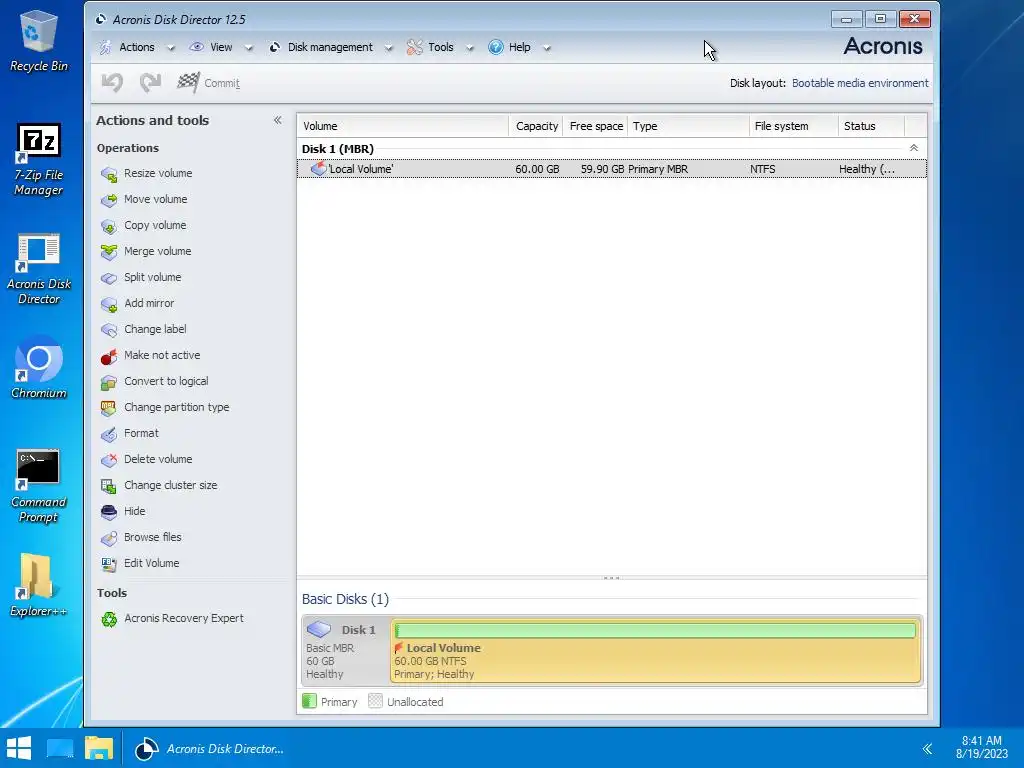Viewport: 1024px width, 768px height.
Task: Sort by the Type column header
Action: [688, 126]
